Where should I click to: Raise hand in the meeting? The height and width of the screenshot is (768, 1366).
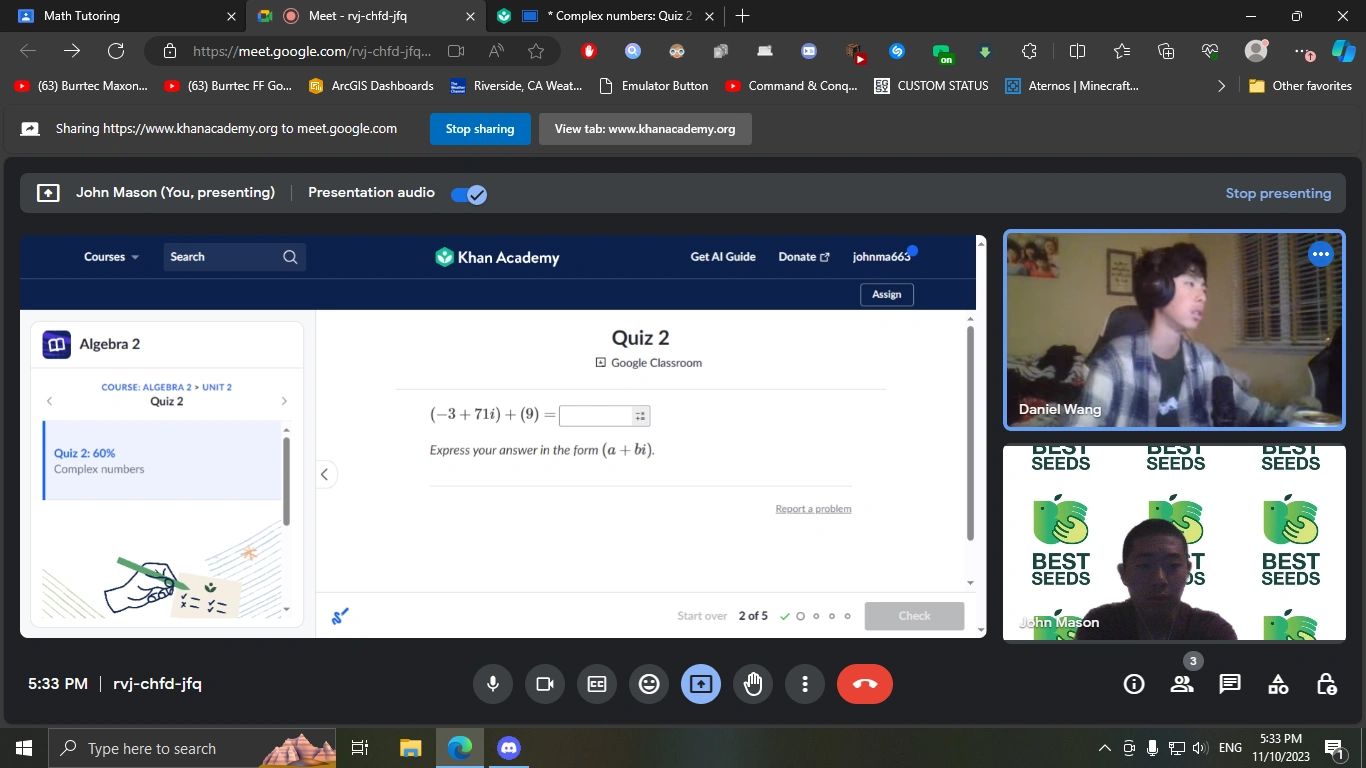click(x=753, y=684)
